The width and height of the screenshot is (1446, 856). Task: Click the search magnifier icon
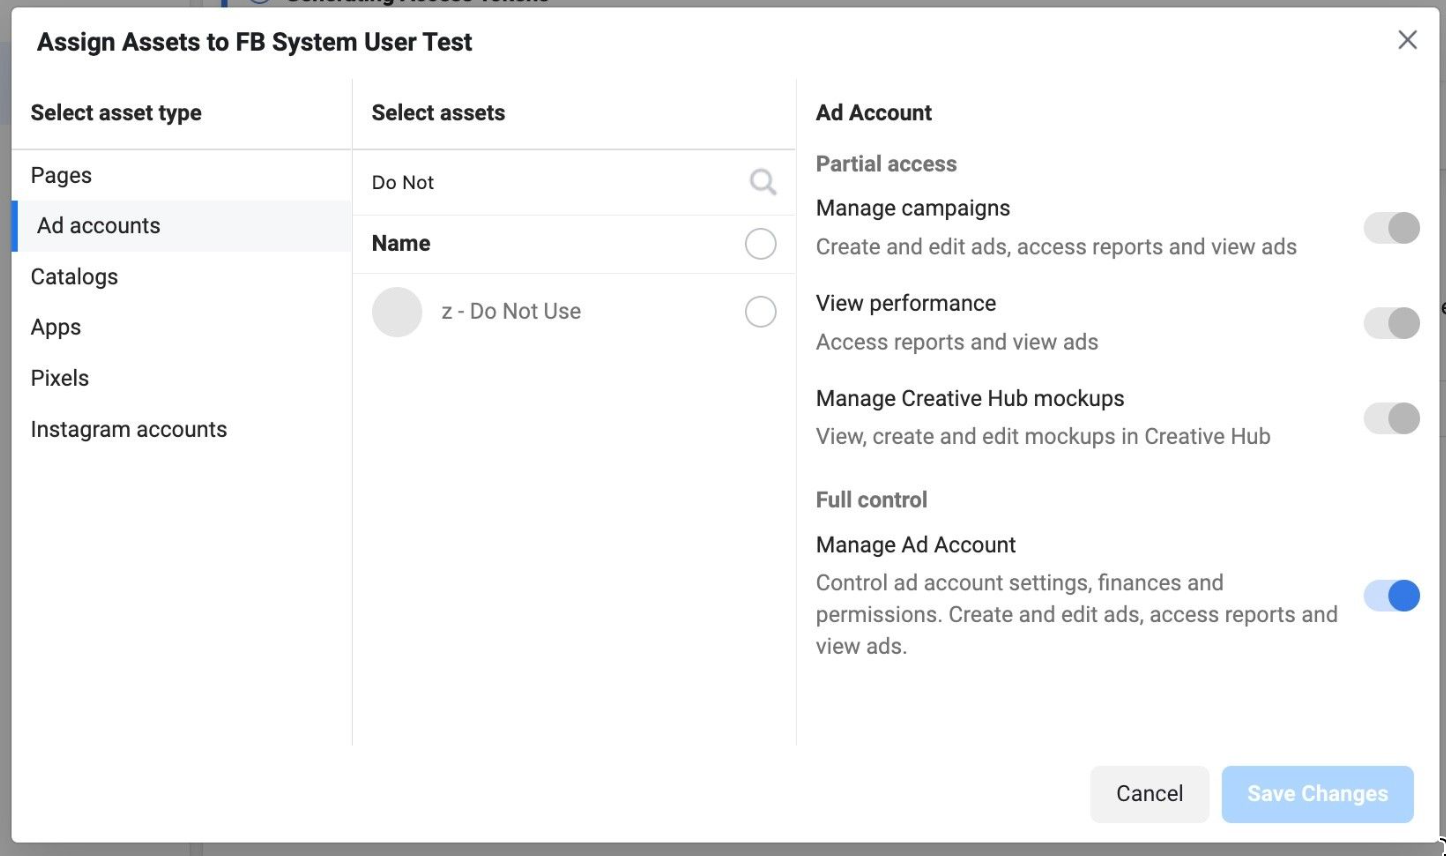(763, 182)
